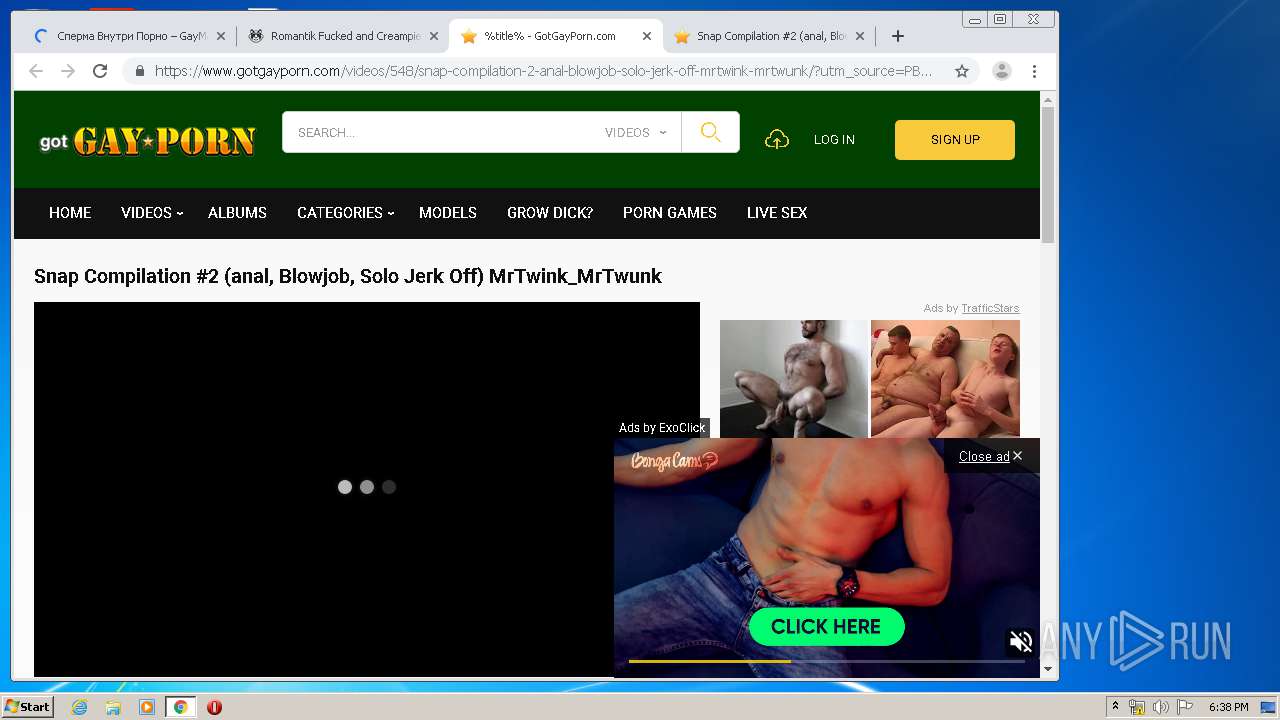The image size is (1280, 720).
Task: Click the green CLICK HERE button
Action: pos(826,627)
